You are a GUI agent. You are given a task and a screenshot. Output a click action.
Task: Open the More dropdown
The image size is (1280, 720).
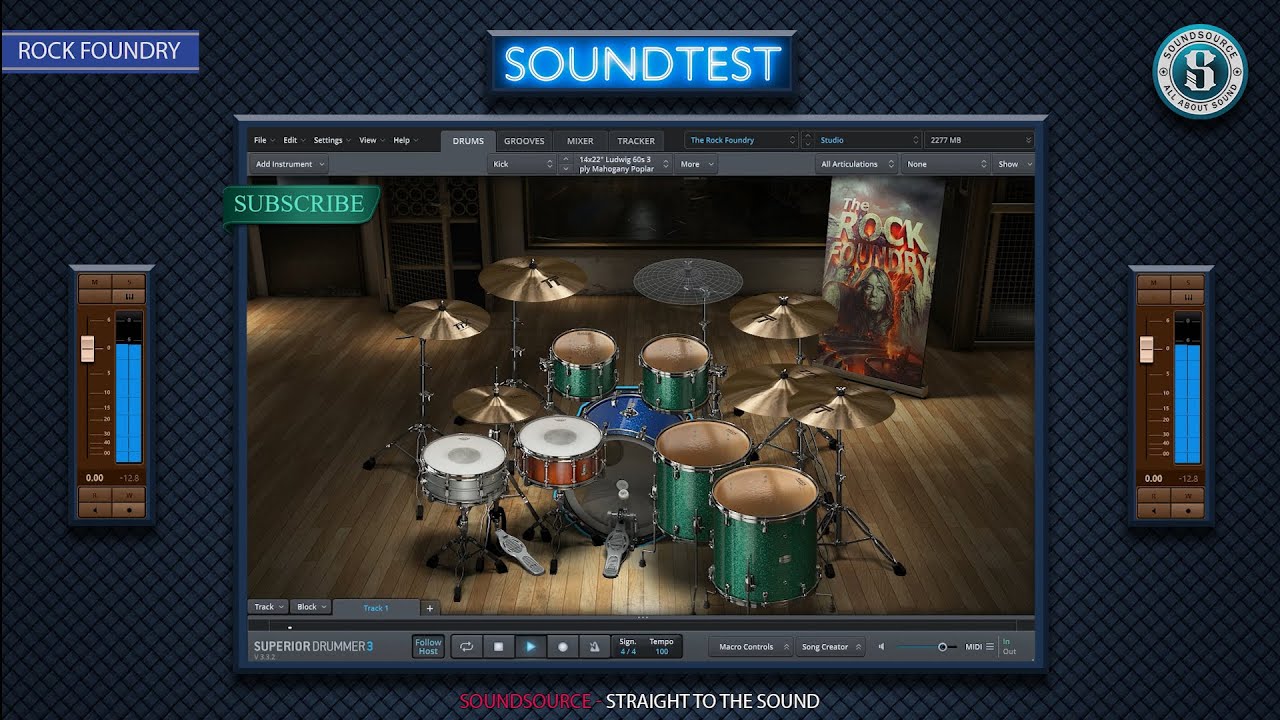click(x=697, y=164)
